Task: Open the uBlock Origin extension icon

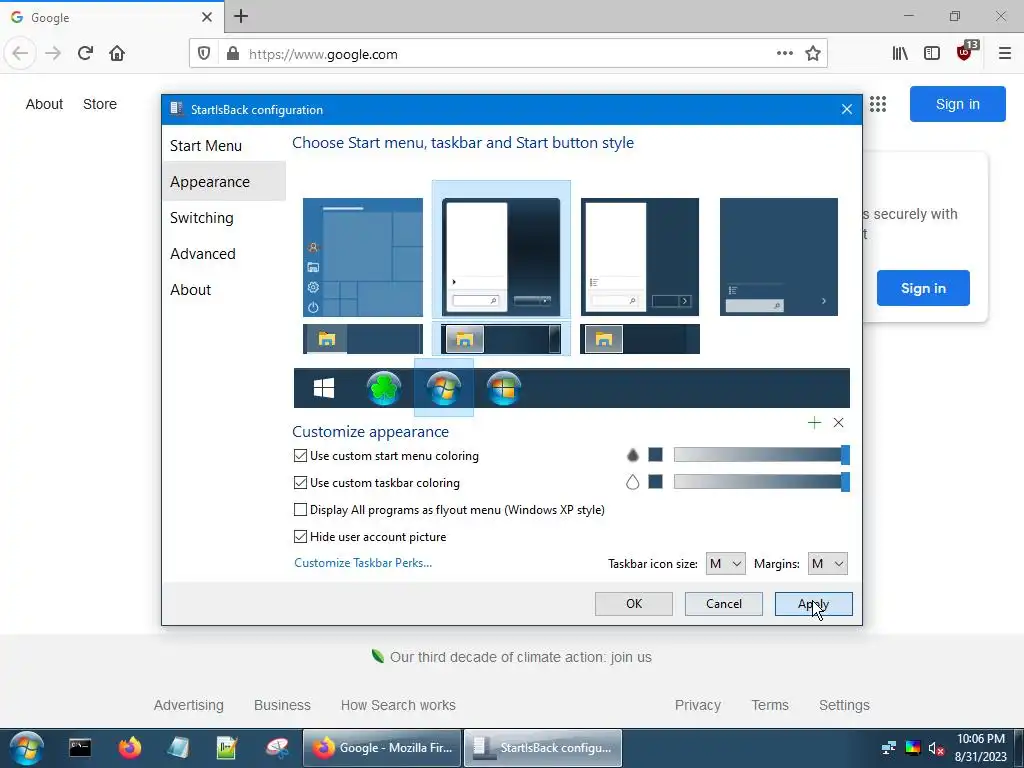Action: point(965,52)
